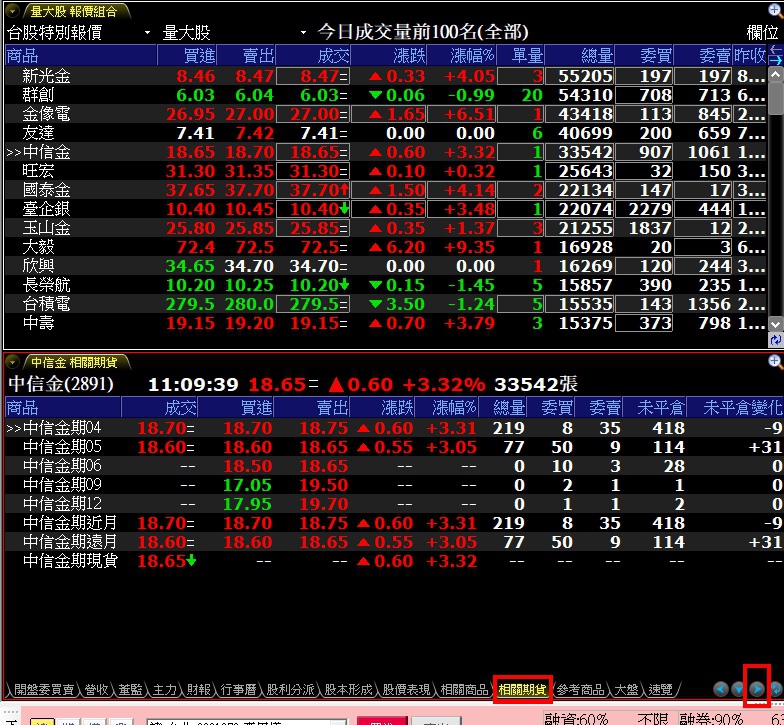Switch to the 股價表現 tab
The height and width of the screenshot is (725, 784).
pyautogui.click(x=406, y=690)
